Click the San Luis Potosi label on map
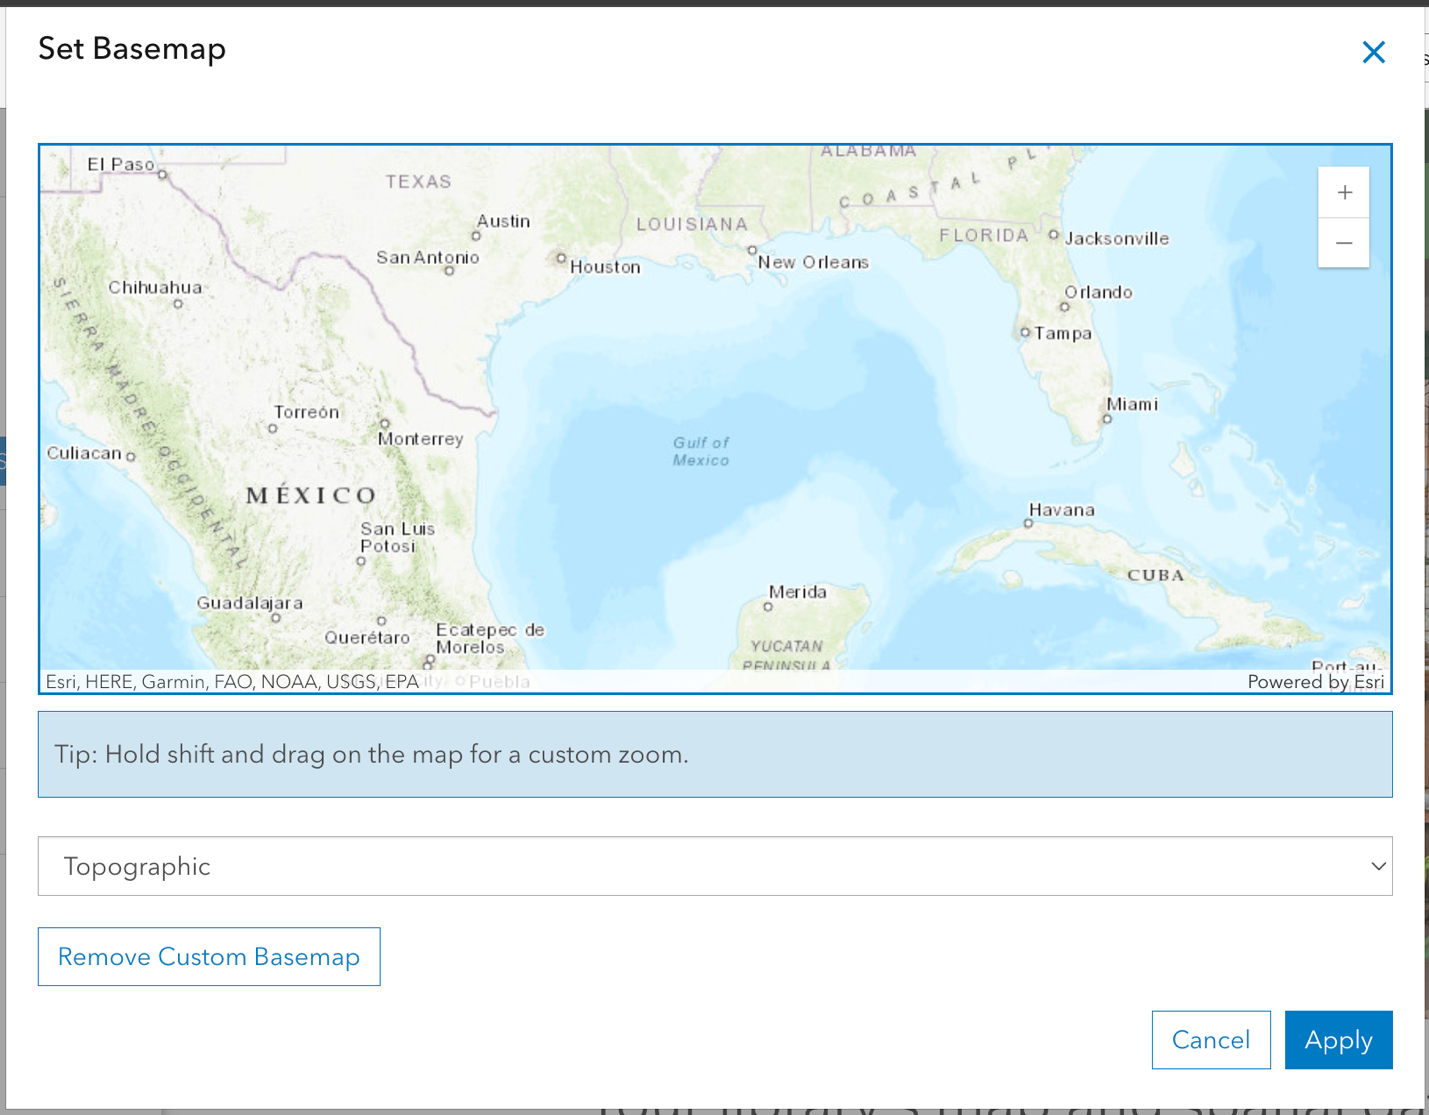The image size is (1429, 1115). [x=398, y=537]
